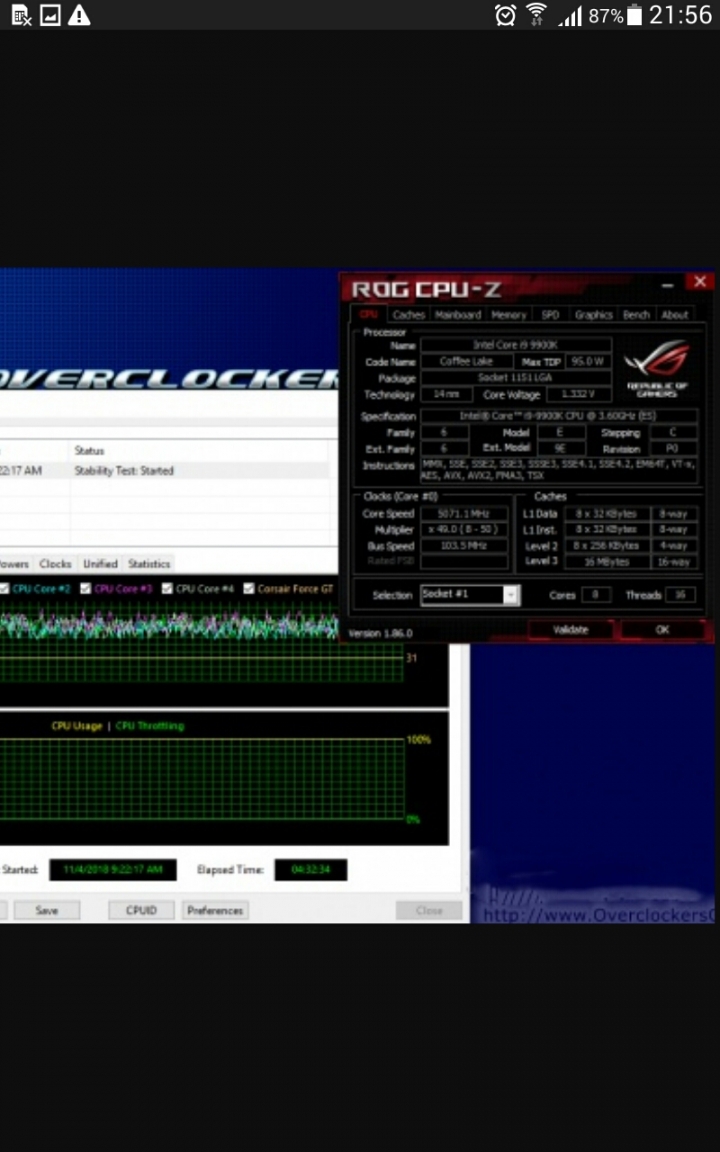Click the Level 3 cache value 16 MBytes

tap(607, 561)
